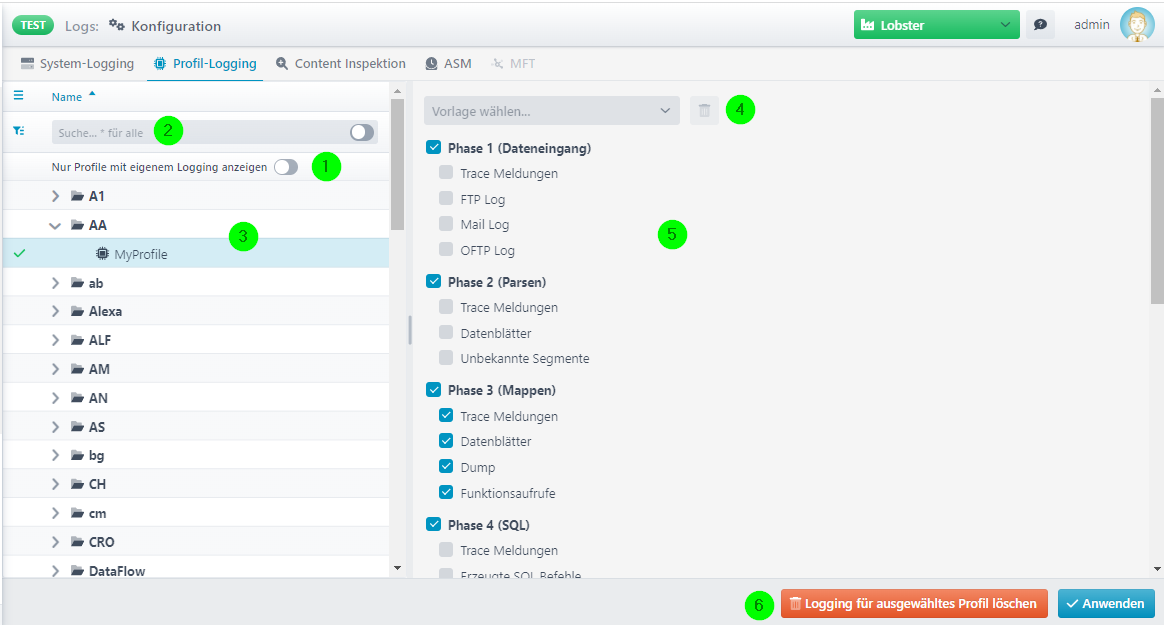Expand the ab folder
Viewport: 1164px width, 625px height.
point(55,283)
